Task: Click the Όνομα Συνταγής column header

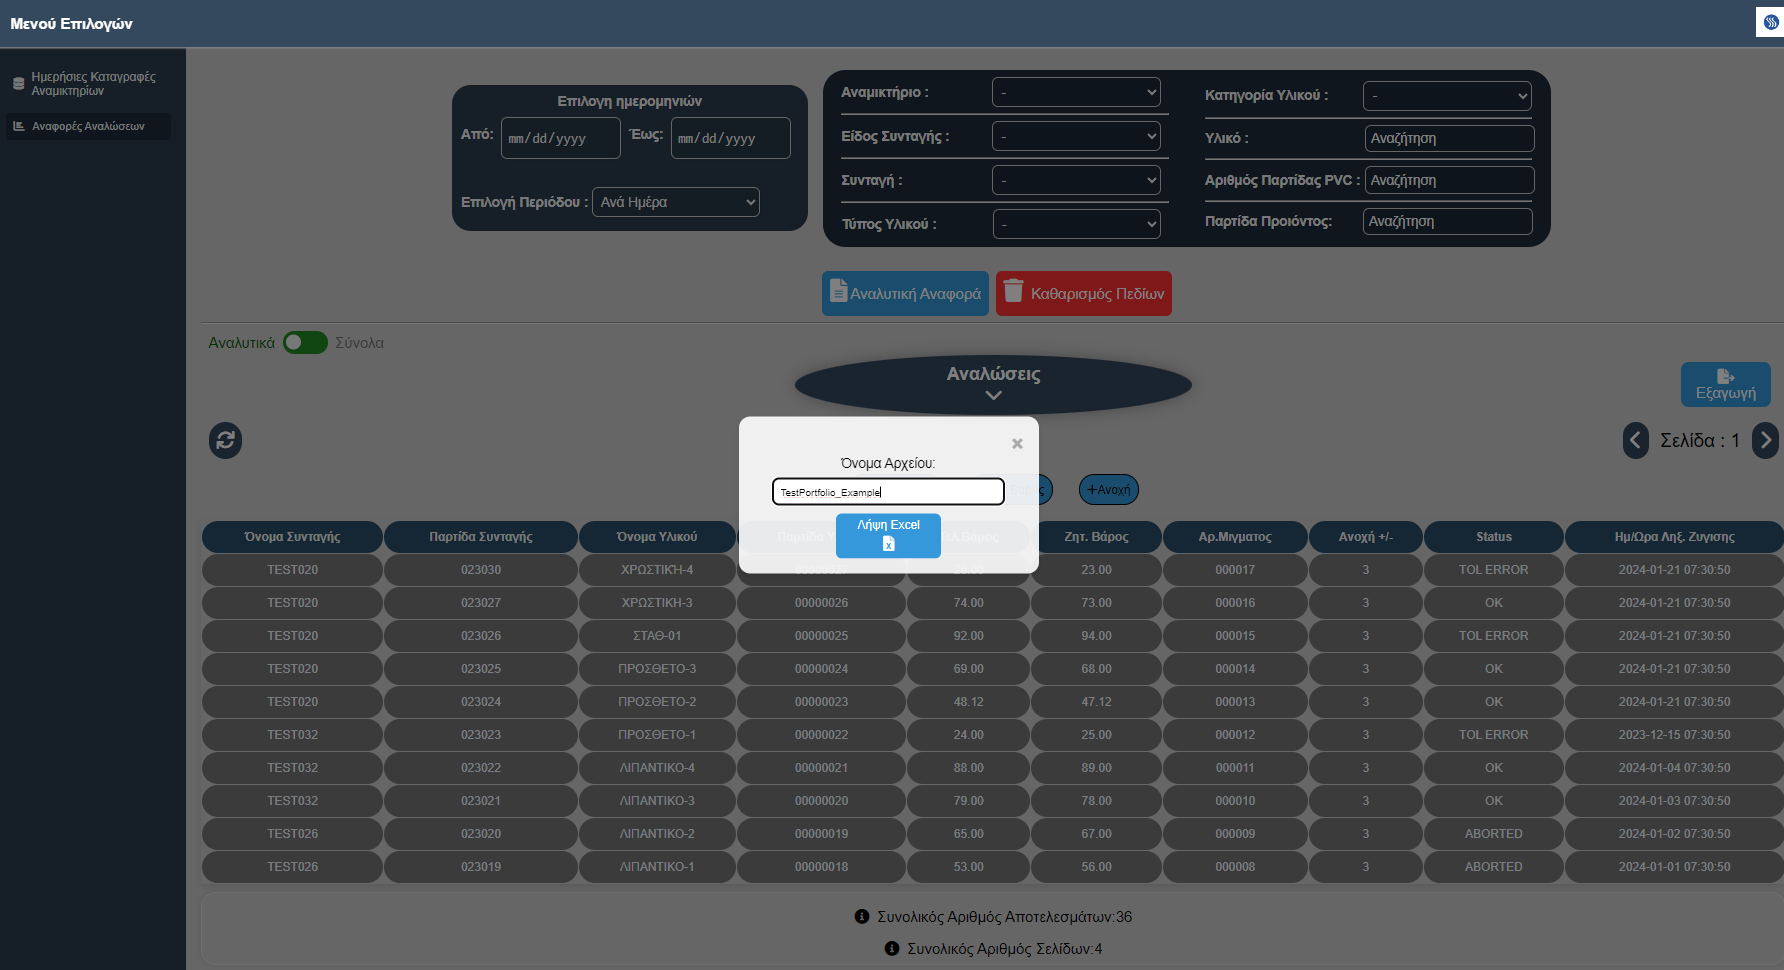Action: 292,537
